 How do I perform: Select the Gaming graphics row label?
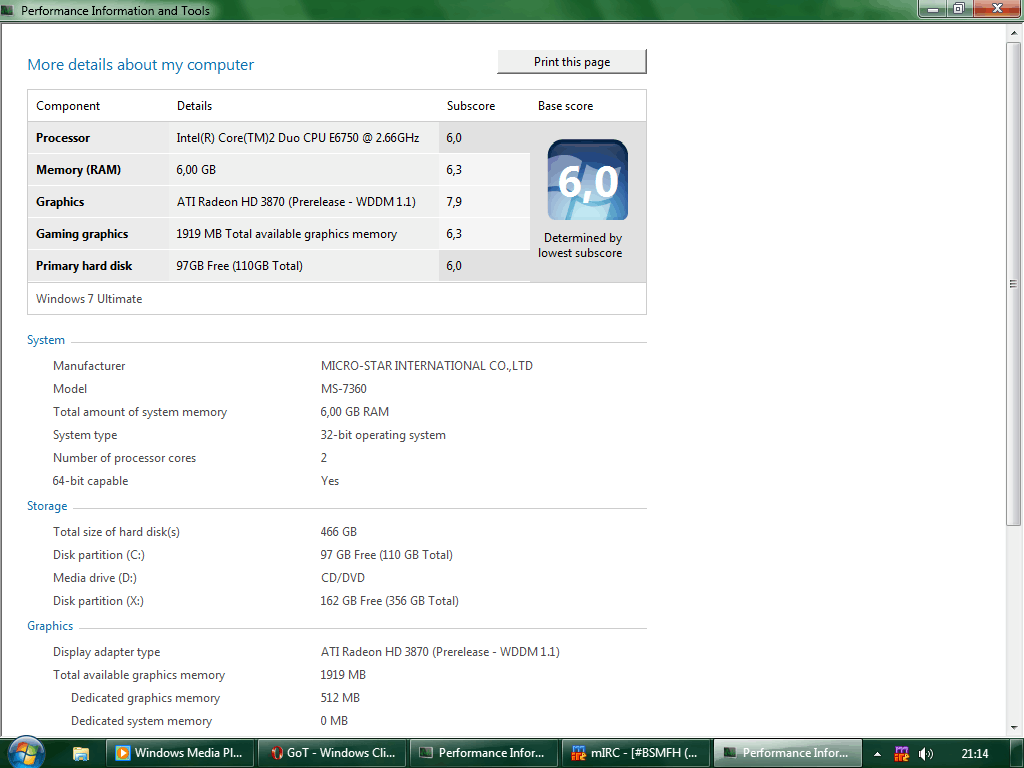point(82,234)
